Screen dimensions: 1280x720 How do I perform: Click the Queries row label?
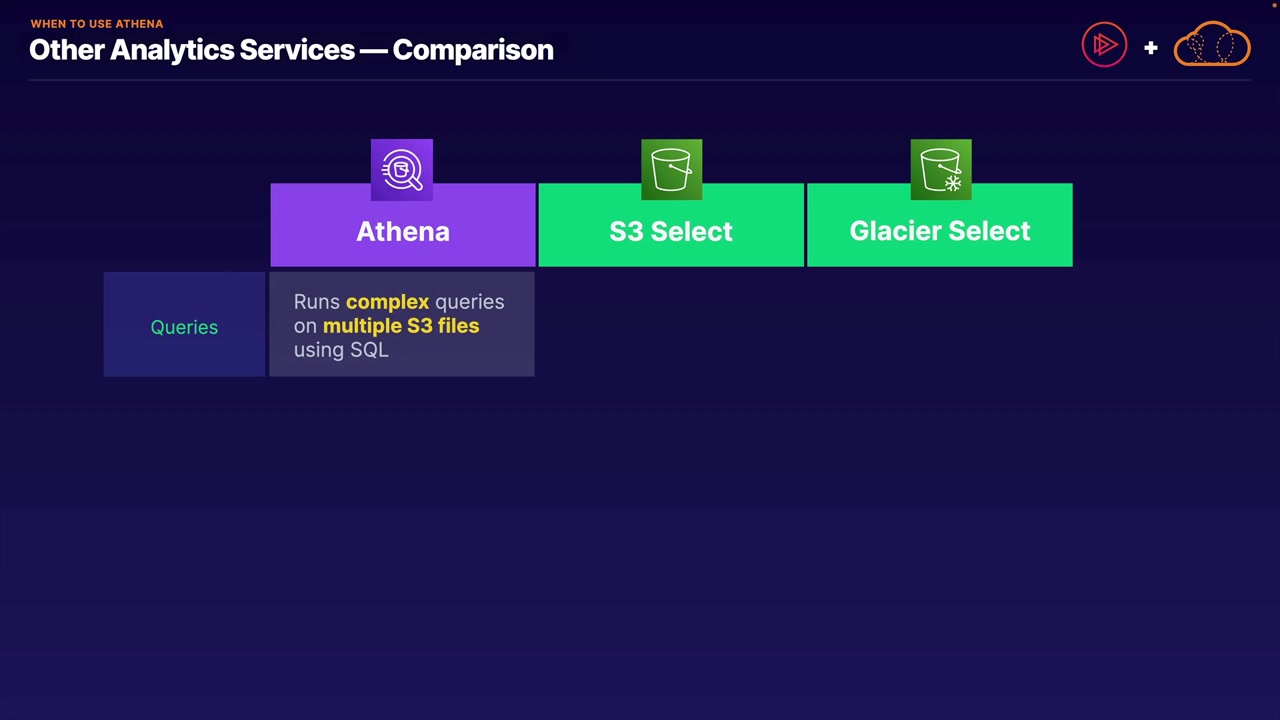pyautogui.click(x=184, y=327)
